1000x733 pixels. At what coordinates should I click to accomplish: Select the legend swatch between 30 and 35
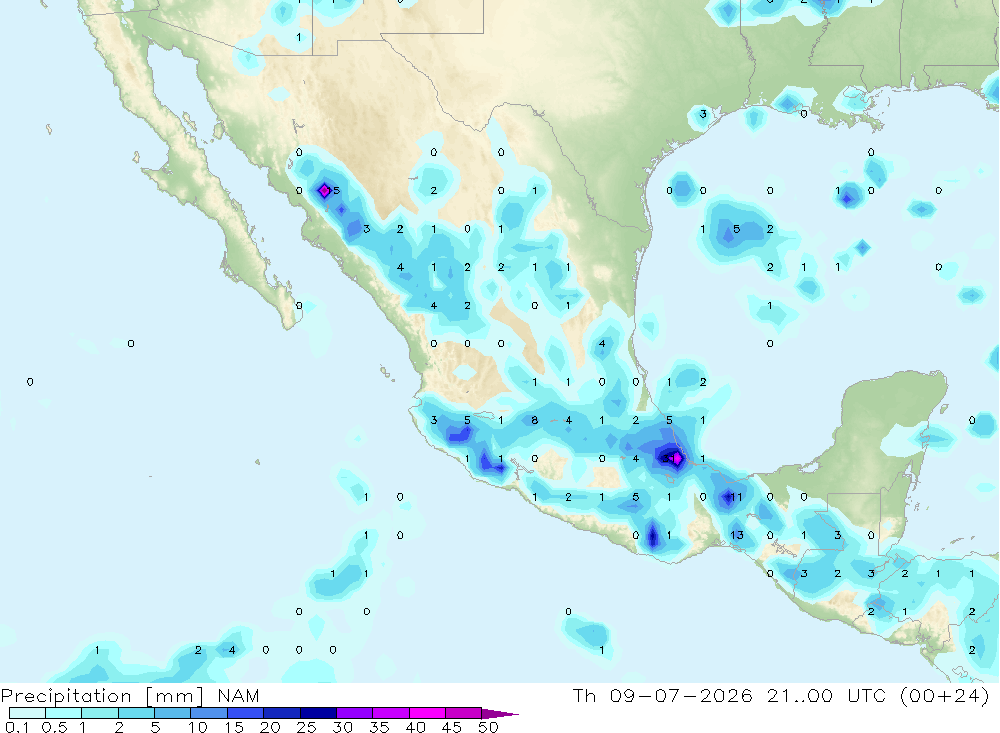355,713
